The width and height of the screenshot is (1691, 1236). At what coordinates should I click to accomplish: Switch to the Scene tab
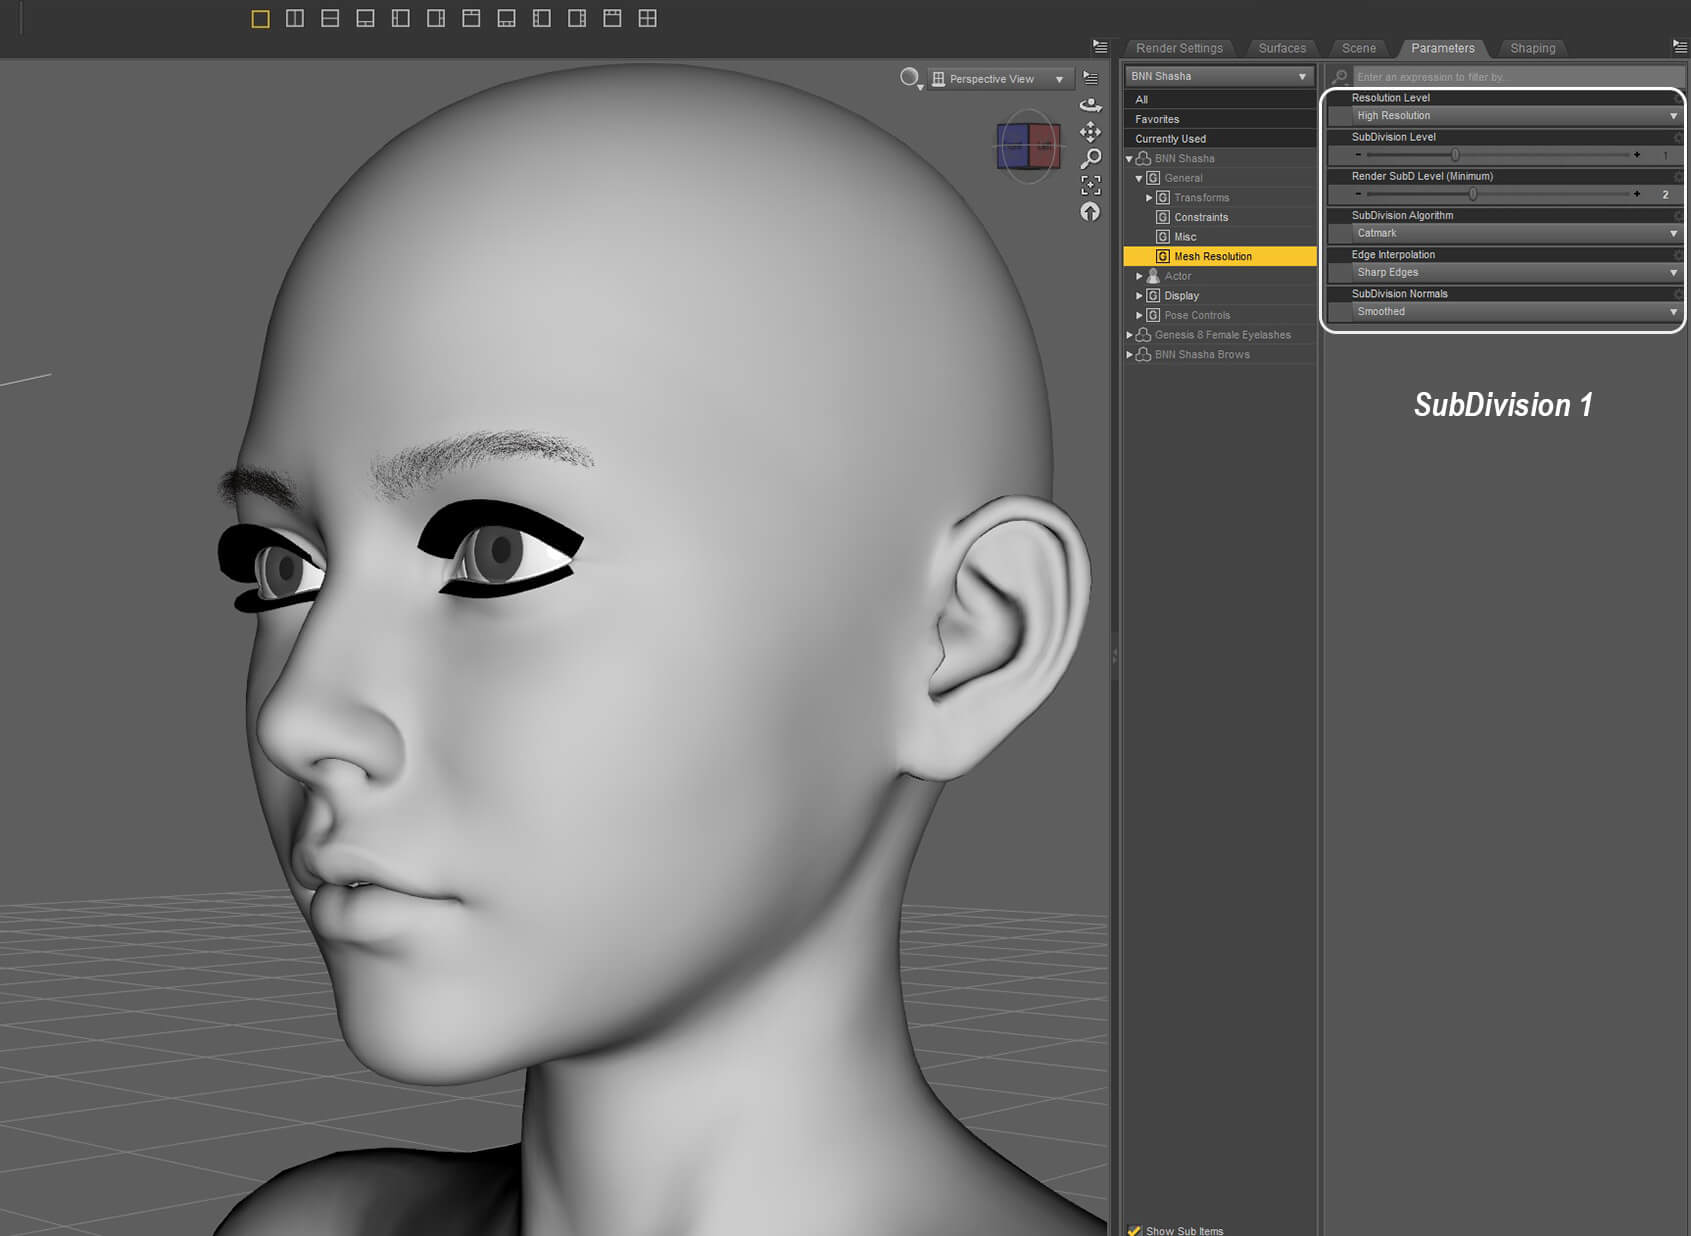[1358, 48]
